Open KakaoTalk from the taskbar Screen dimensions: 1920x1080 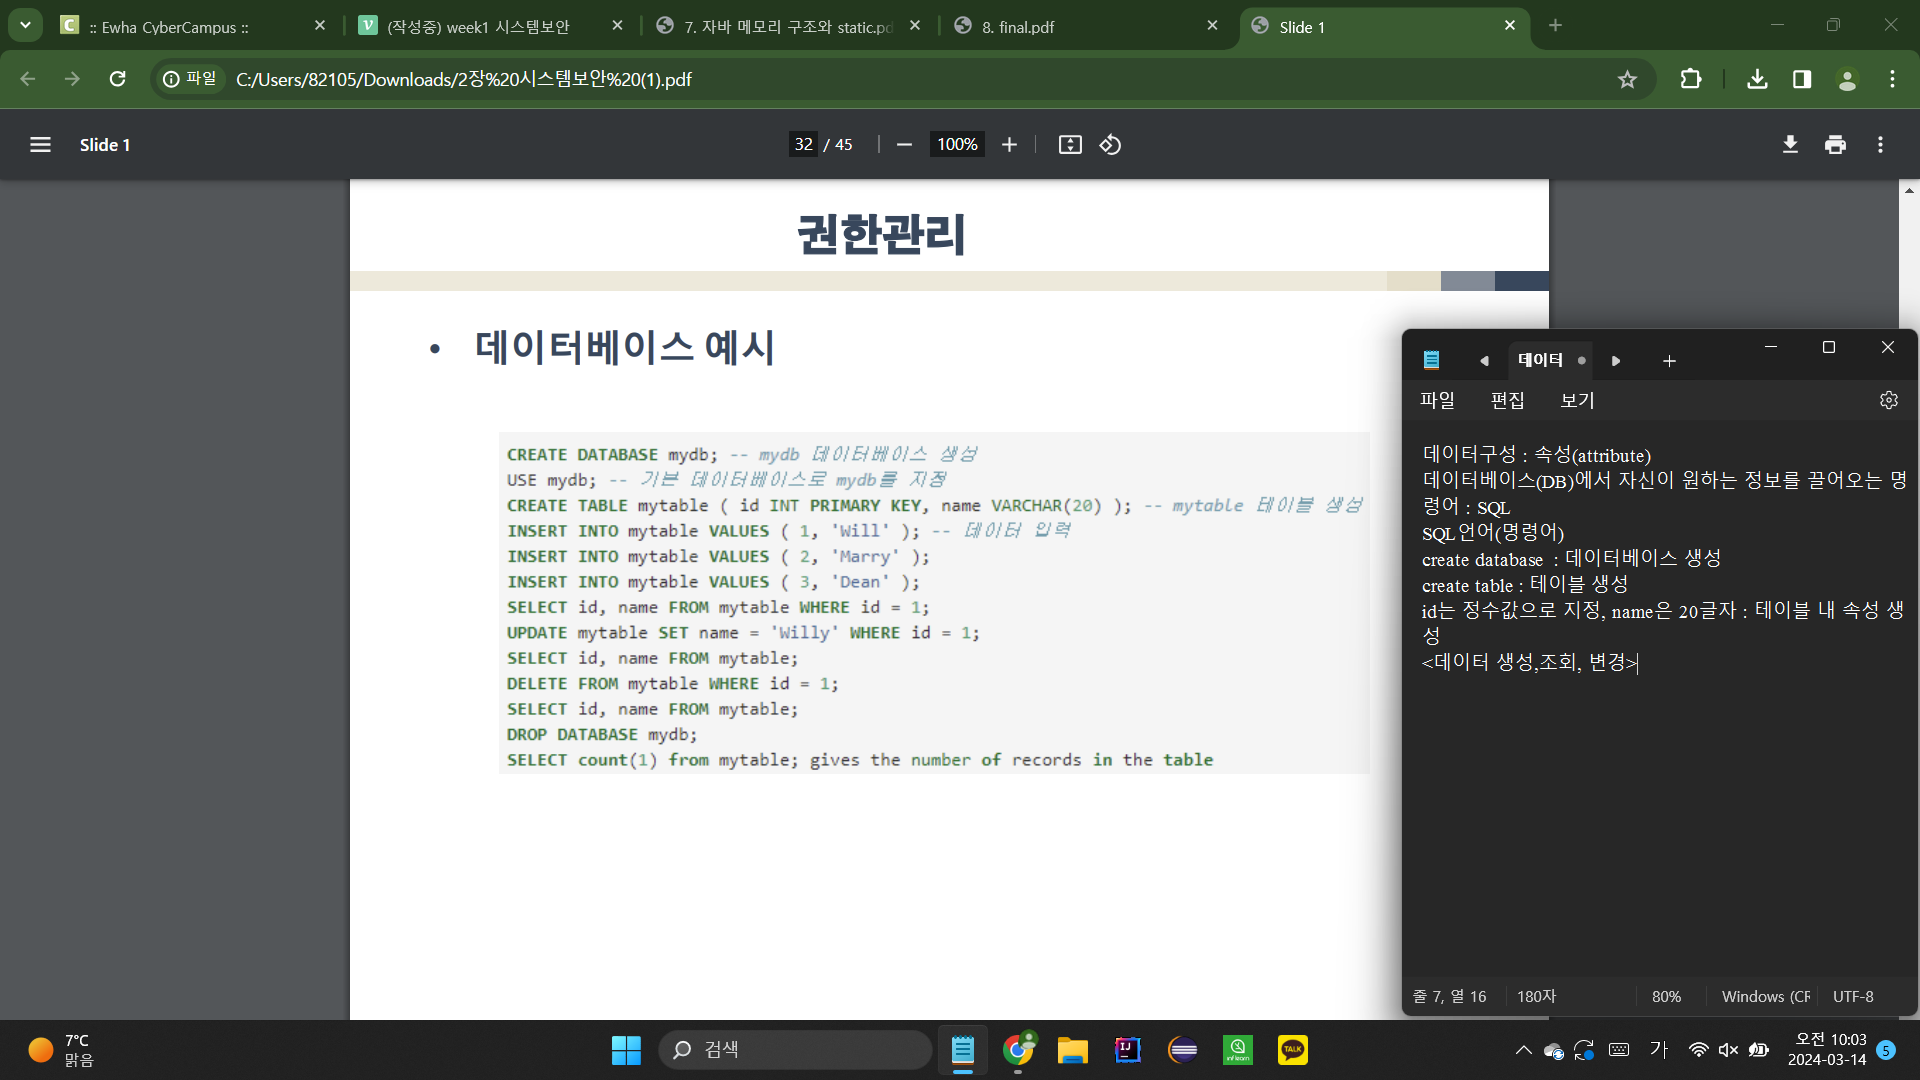pos(1292,1050)
